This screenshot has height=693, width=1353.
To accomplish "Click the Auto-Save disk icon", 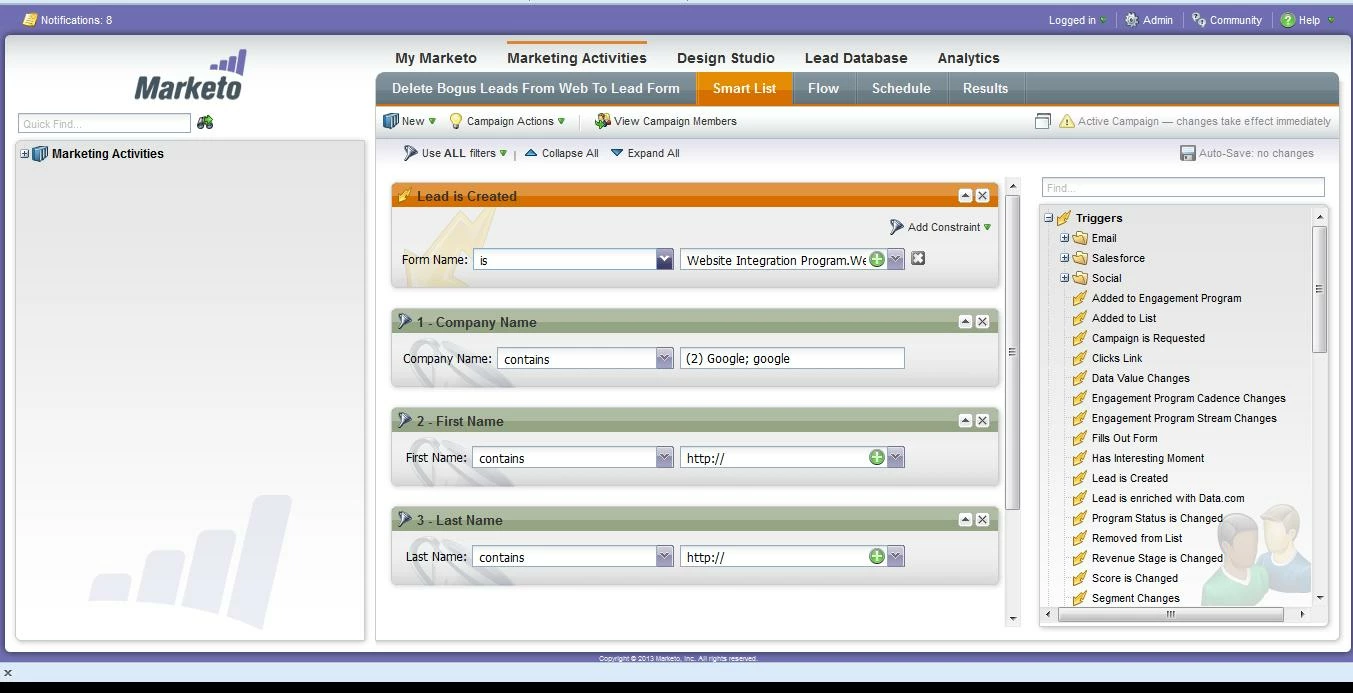I will tap(1188, 153).
